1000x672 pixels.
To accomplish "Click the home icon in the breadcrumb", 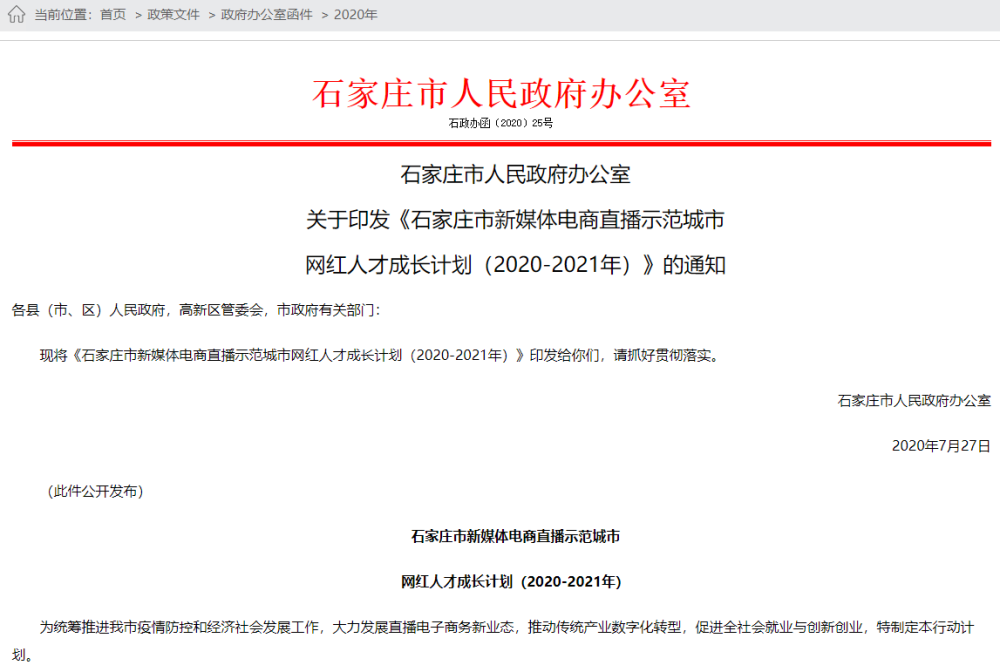I will pyautogui.click(x=17, y=14).
